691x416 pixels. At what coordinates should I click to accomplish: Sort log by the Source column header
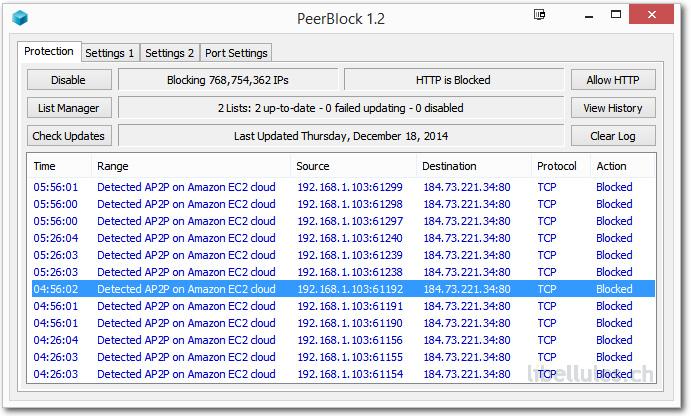(x=353, y=166)
